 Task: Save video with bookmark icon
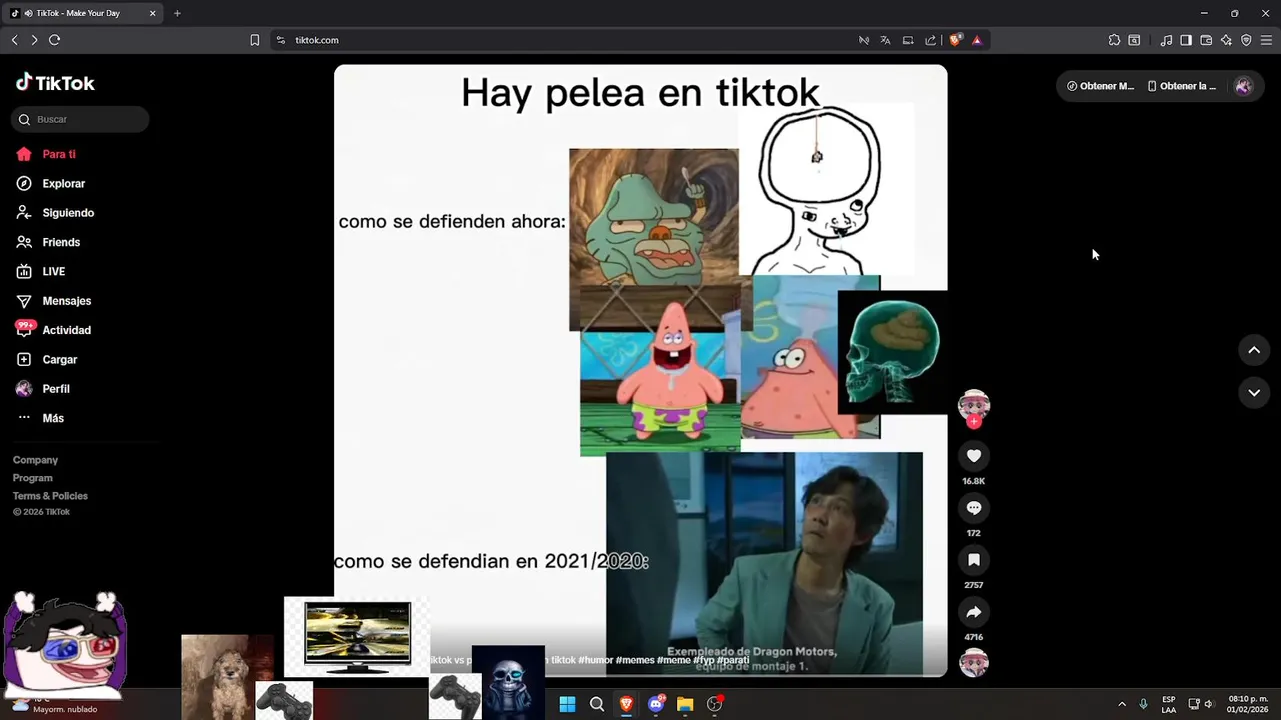click(x=974, y=560)
